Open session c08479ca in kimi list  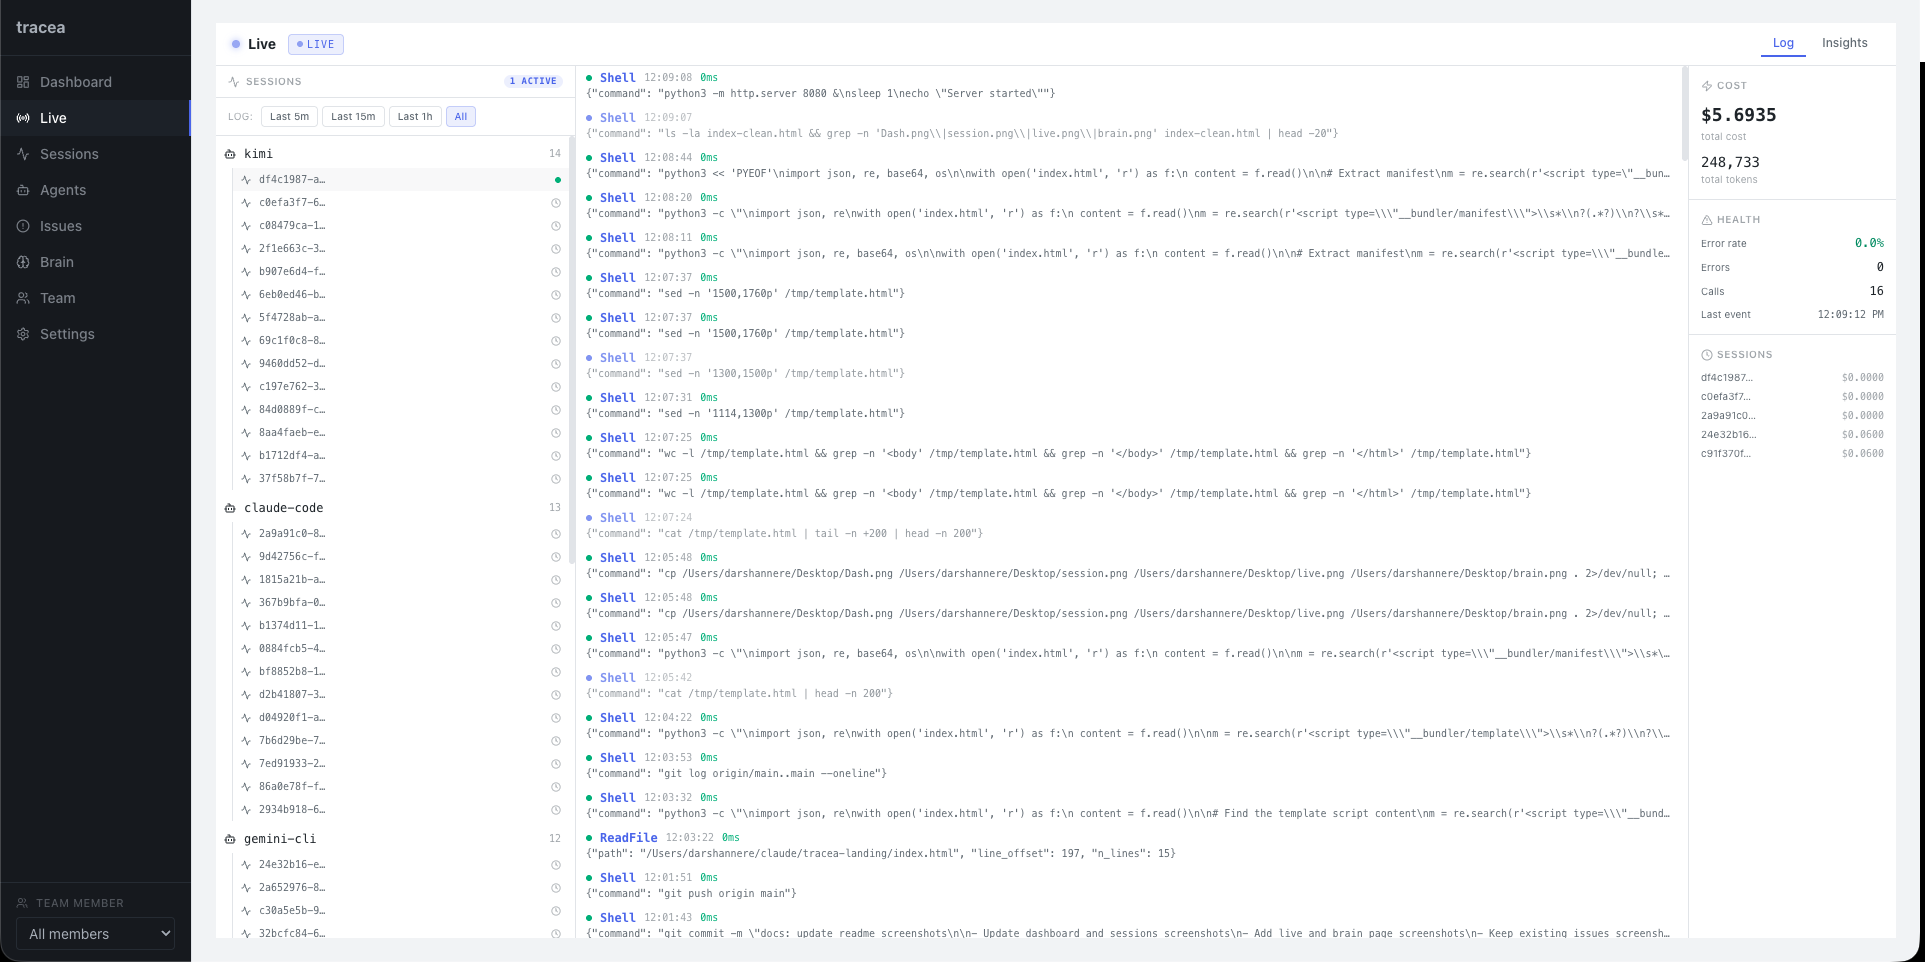coord(401,226)
